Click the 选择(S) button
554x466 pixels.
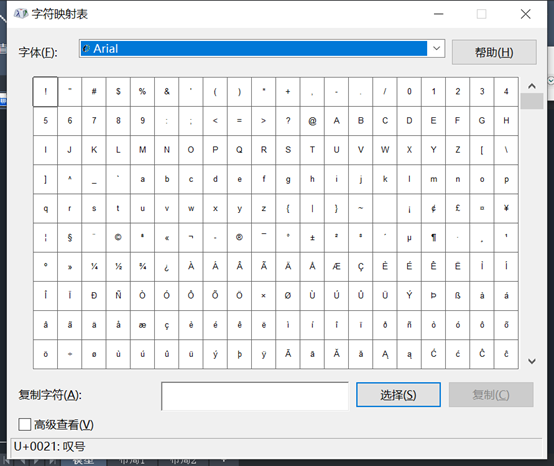(398, 395)
